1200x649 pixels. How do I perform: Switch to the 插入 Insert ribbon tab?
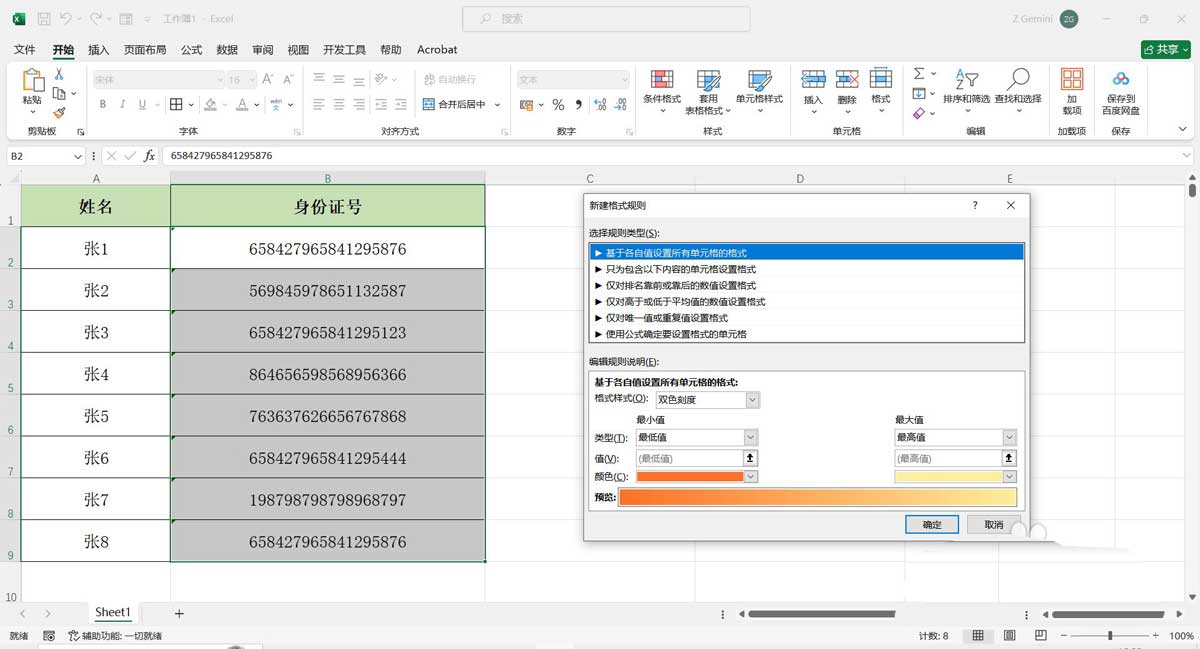pos(99,49)
